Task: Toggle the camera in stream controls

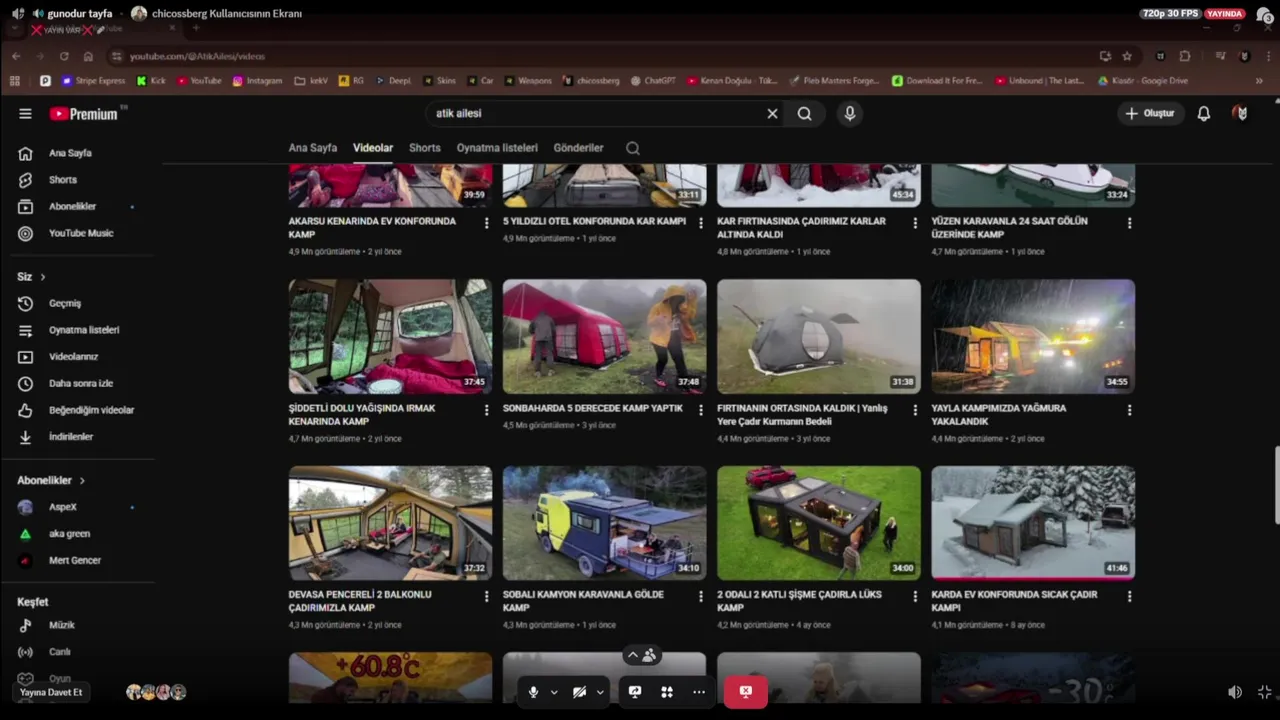Action: click(579, 692)
